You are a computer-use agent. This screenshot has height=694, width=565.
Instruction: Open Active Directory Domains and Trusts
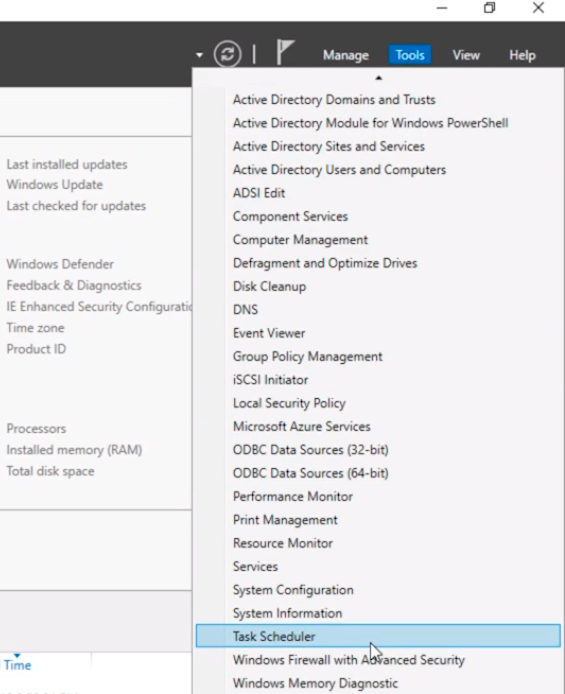pyautogui.click(x=334, y=100)
